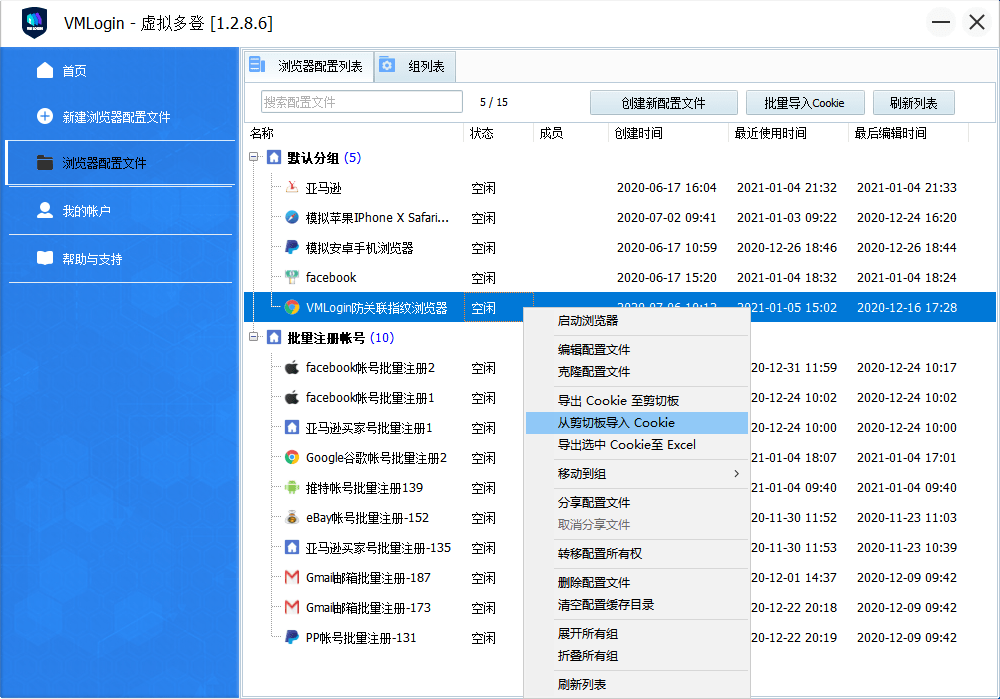
Task: Click 创建新配置文件 button
Action: click(663, 103)
